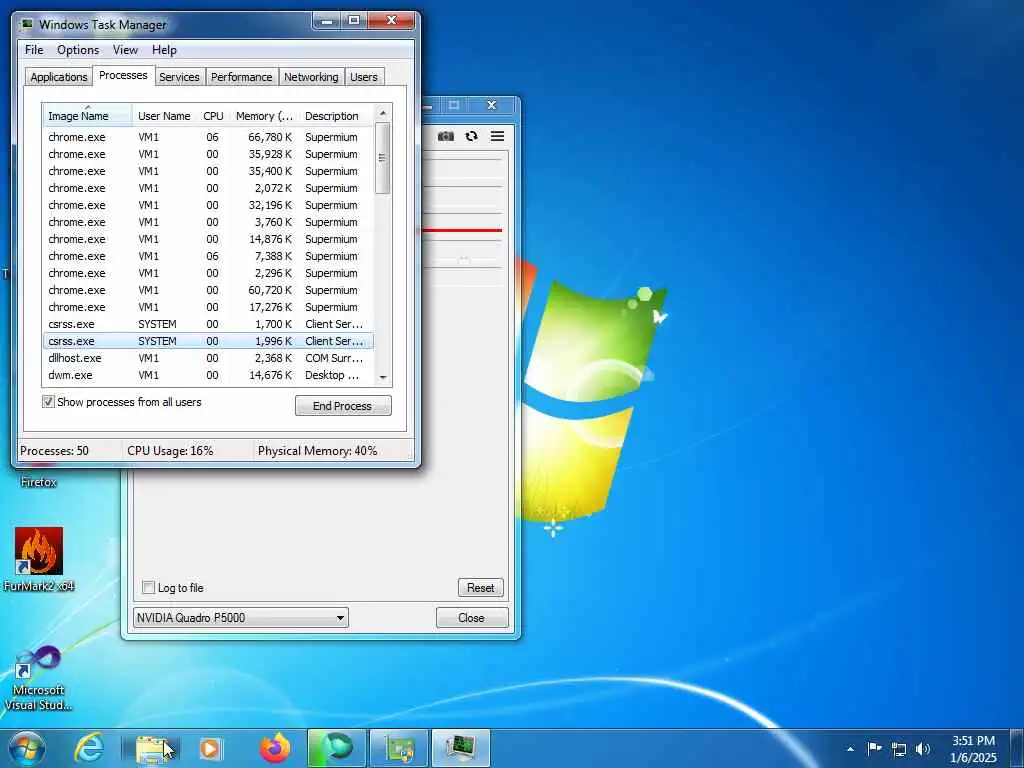
Task: Click the End Process button
Action: point(343,406)
